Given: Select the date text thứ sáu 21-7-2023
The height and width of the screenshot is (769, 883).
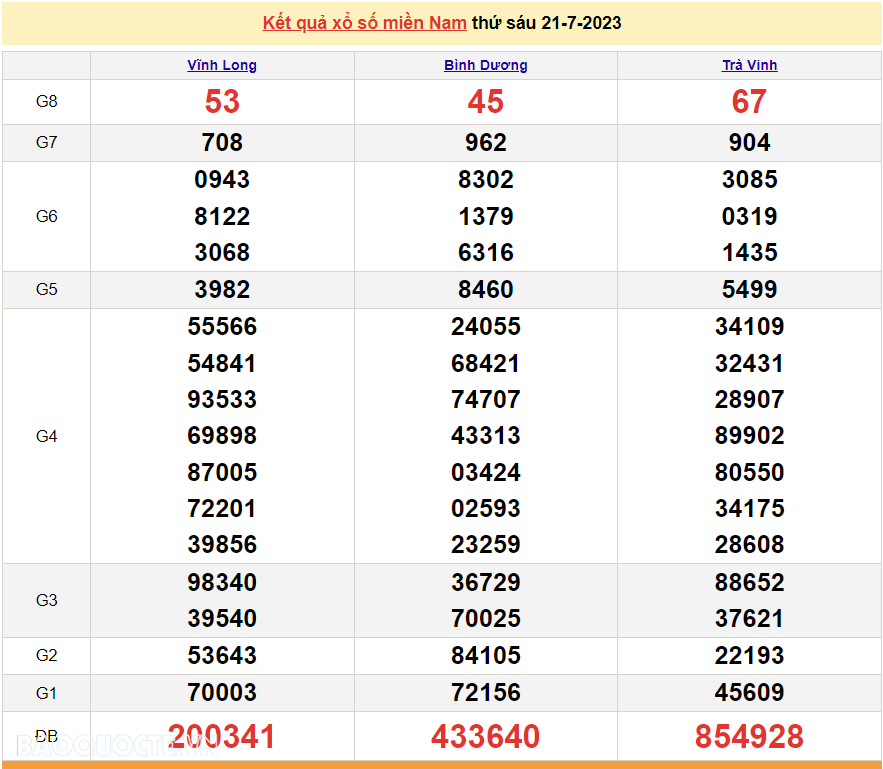Looking at the screenshot, I should [546, 23].
